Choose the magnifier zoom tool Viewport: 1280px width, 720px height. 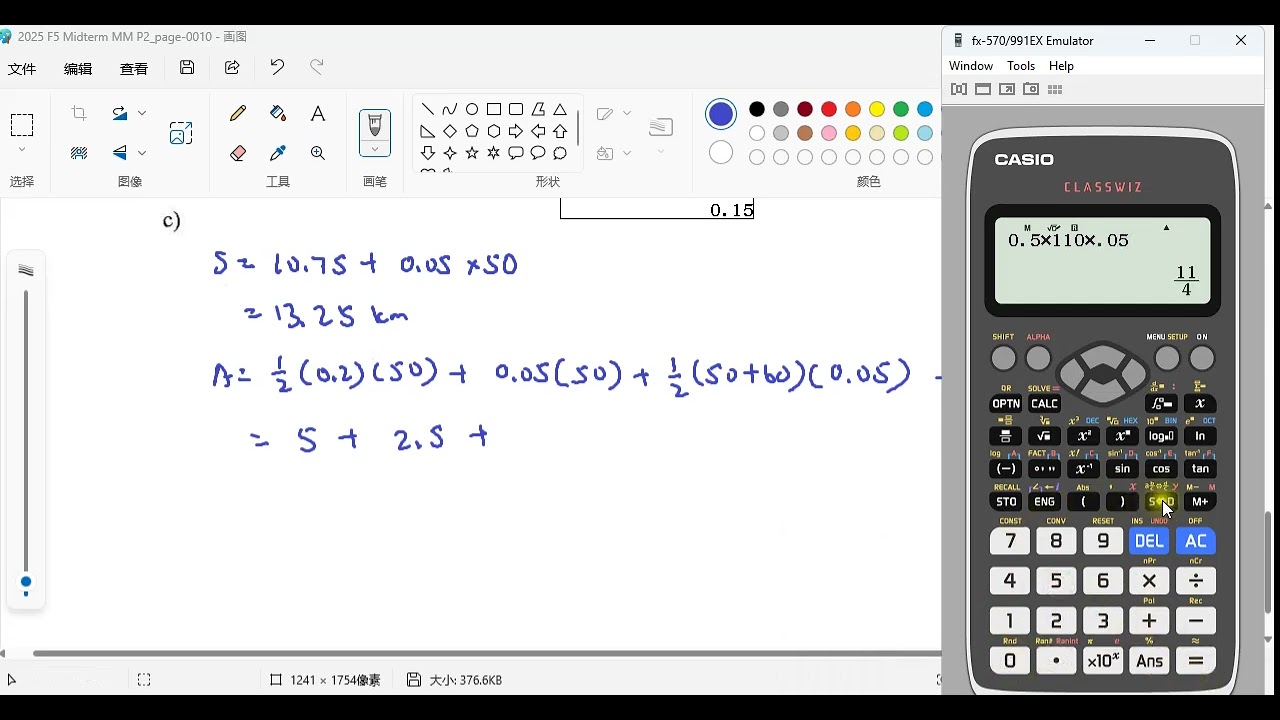(x=318, y=153)
